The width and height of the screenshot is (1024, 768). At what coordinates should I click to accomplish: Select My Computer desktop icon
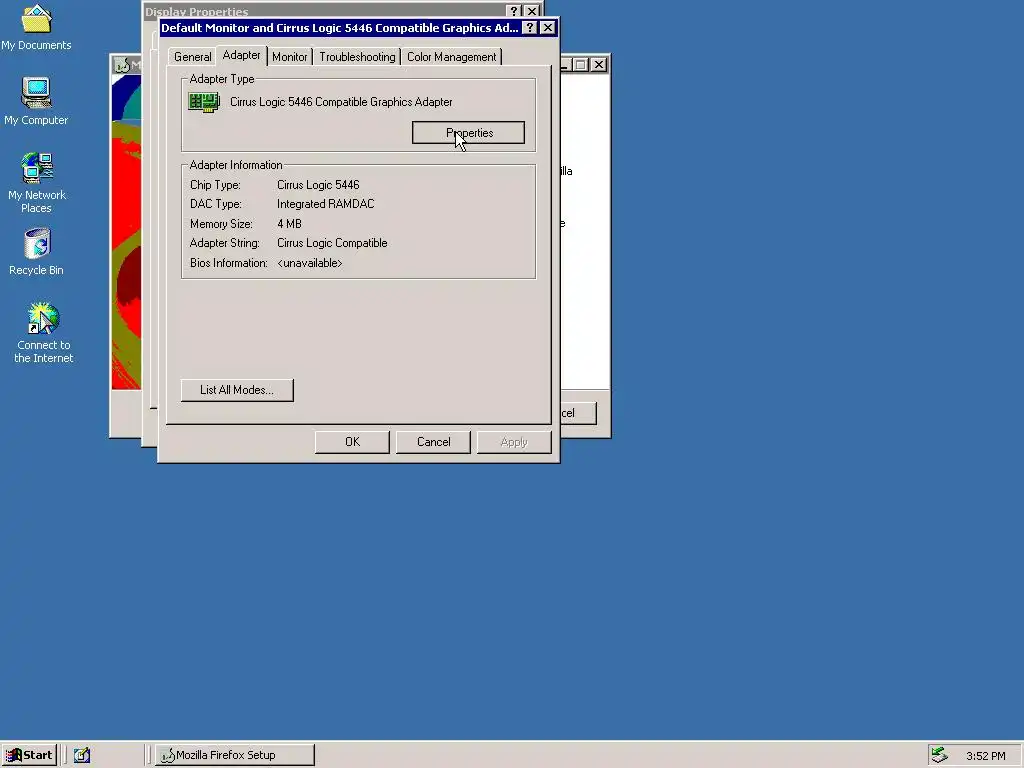pos(36,101)
